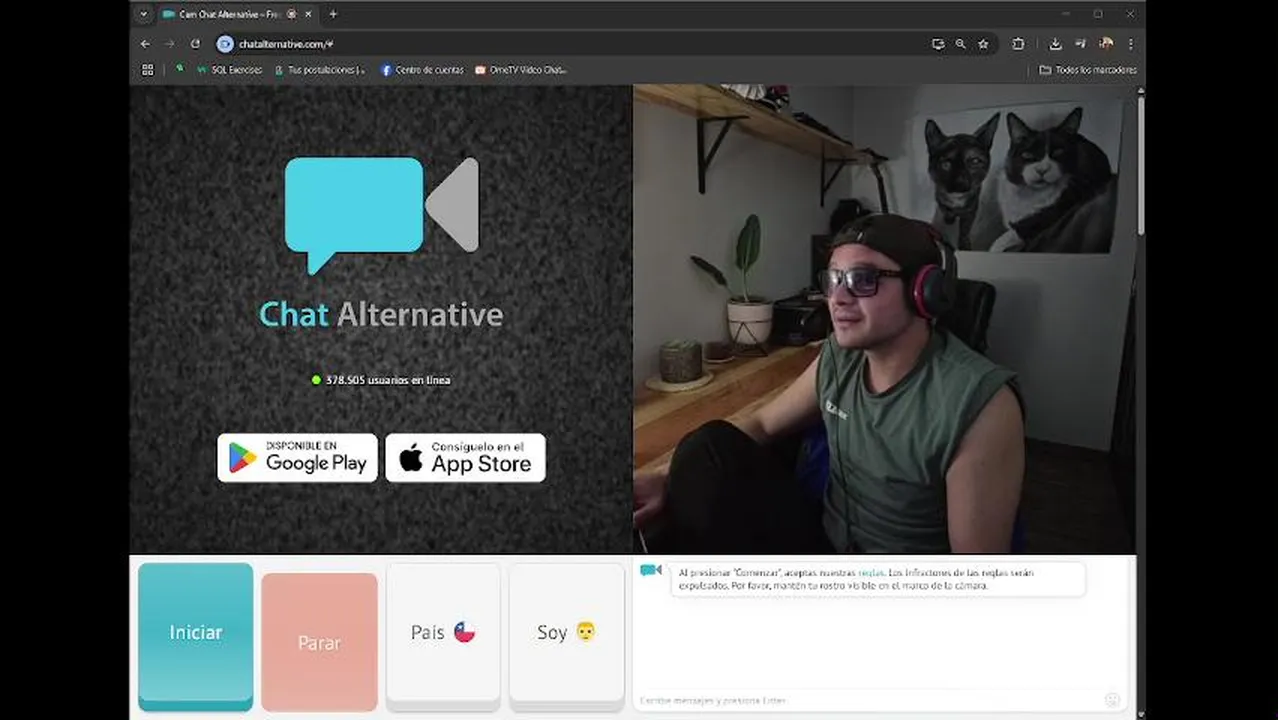Click the recording indicator on the tab

click(x=291, y=14)
